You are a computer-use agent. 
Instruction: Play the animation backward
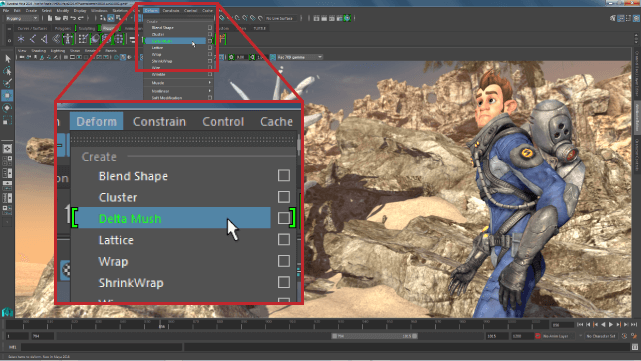point(603,325)
